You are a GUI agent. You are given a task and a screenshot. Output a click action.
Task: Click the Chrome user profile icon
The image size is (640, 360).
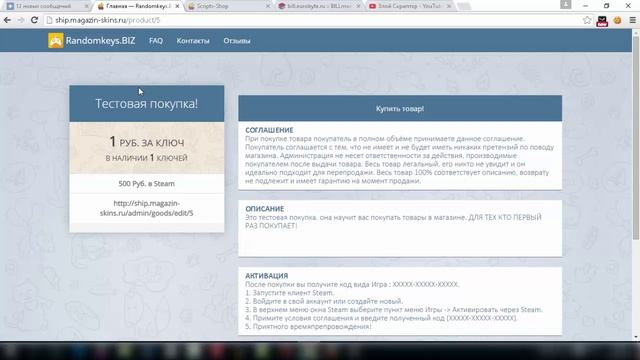pos(566,4)
